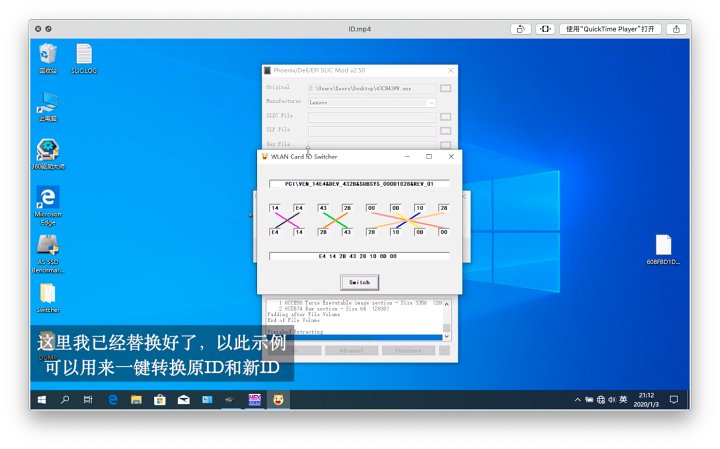Open the SLICLOG file on desktop

point(84,58)
